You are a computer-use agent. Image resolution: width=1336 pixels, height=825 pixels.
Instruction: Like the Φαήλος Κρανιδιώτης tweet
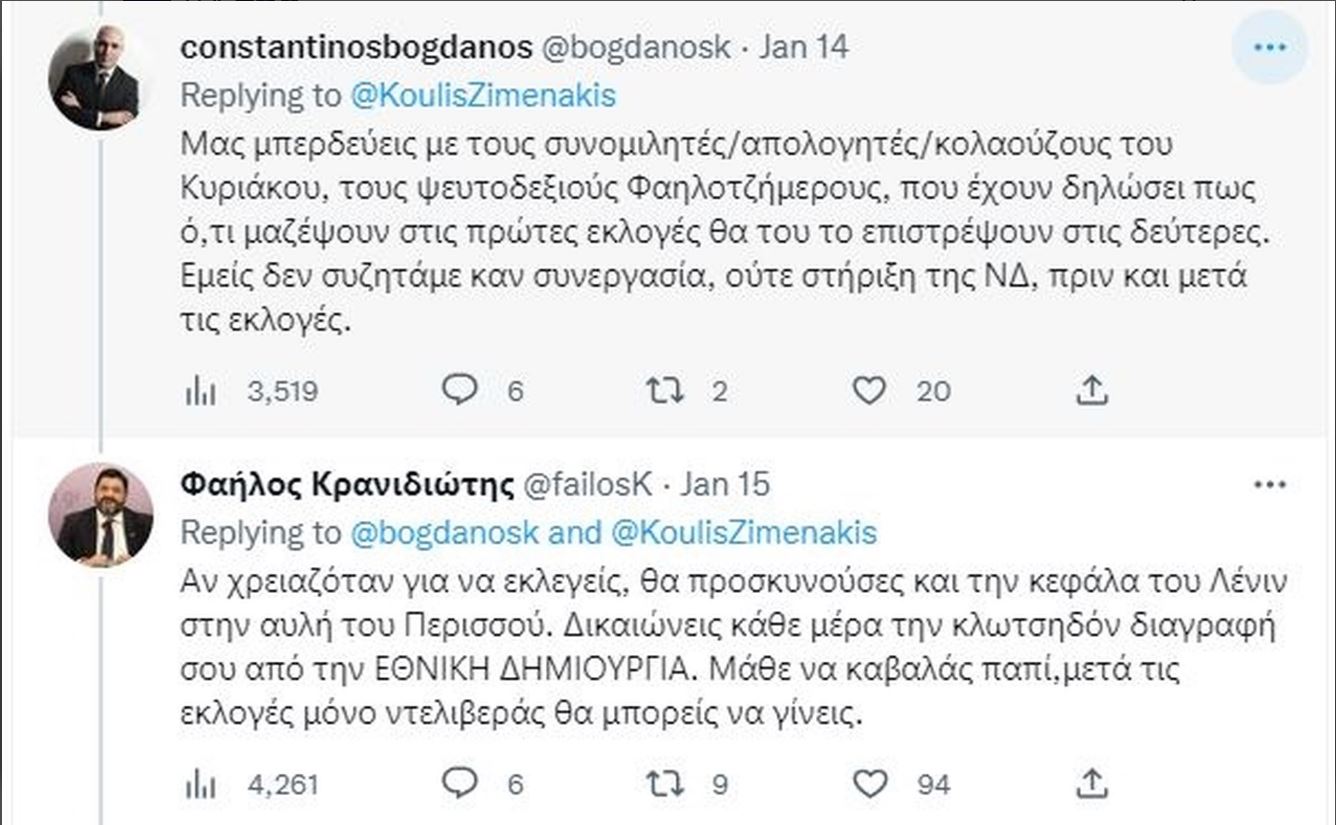(x=869, y=784)
